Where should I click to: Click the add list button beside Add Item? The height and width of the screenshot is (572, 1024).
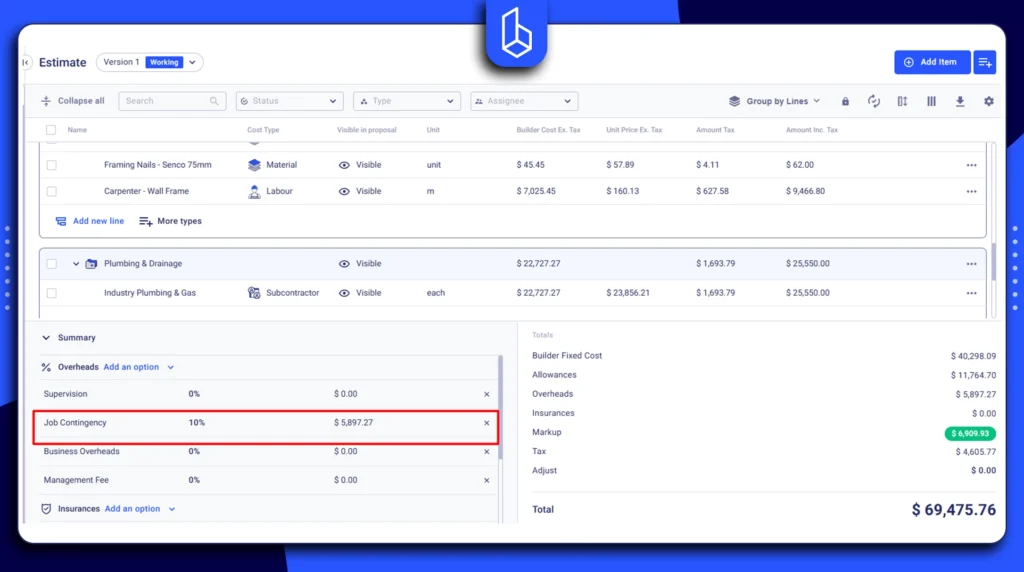(985, 62)
